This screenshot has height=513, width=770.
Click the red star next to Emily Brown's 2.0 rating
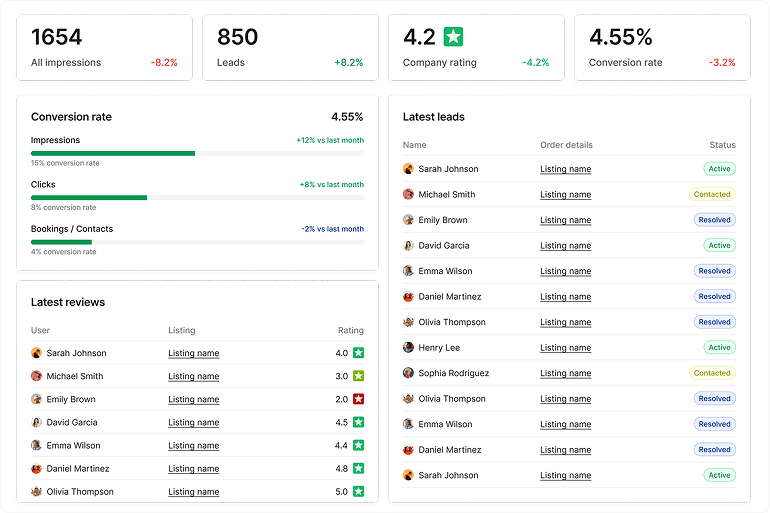pos(358,399)
